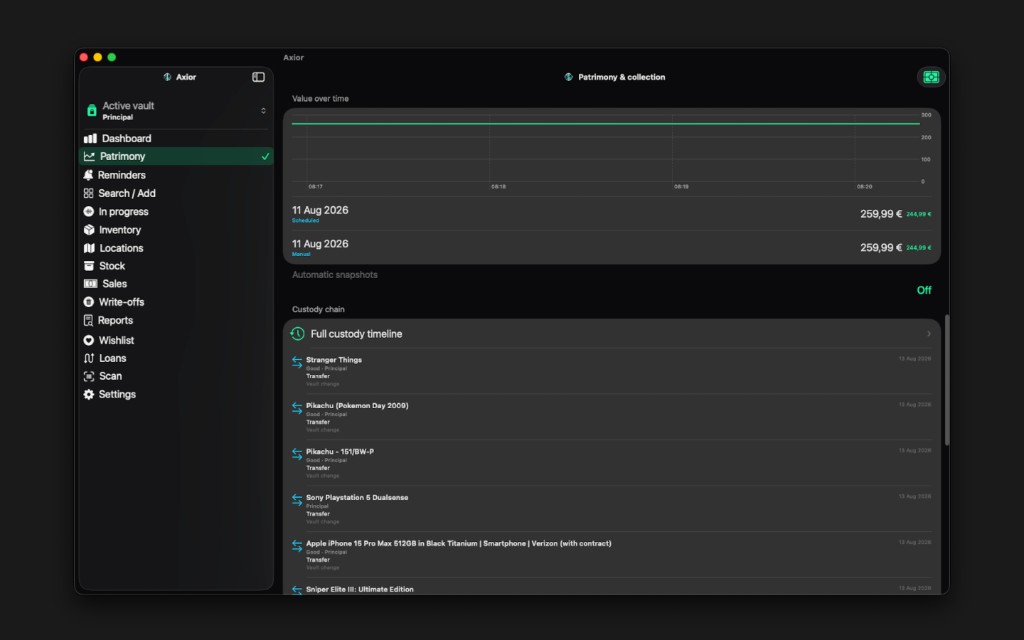Click the green vault lock icon
The width and height of the screenshot is (1024, 640).
coord(91,110)
